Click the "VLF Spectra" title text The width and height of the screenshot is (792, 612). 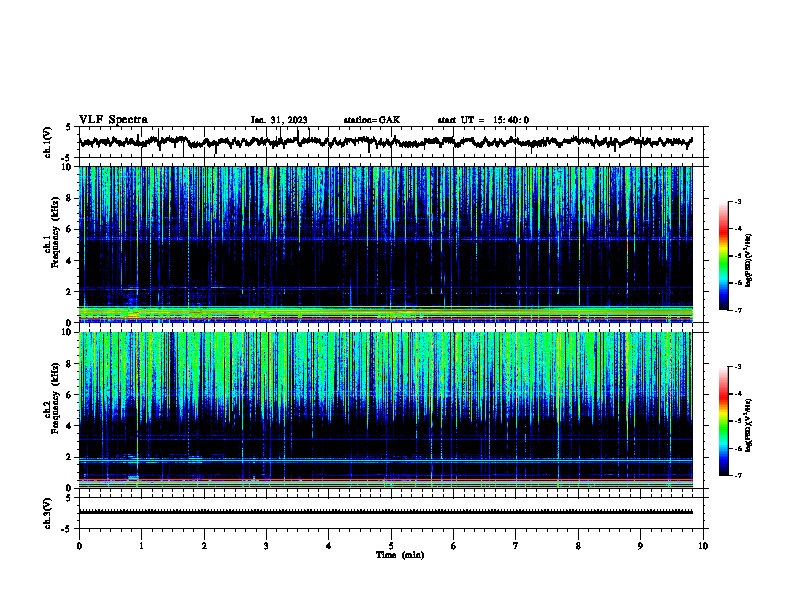pos(113,120)
